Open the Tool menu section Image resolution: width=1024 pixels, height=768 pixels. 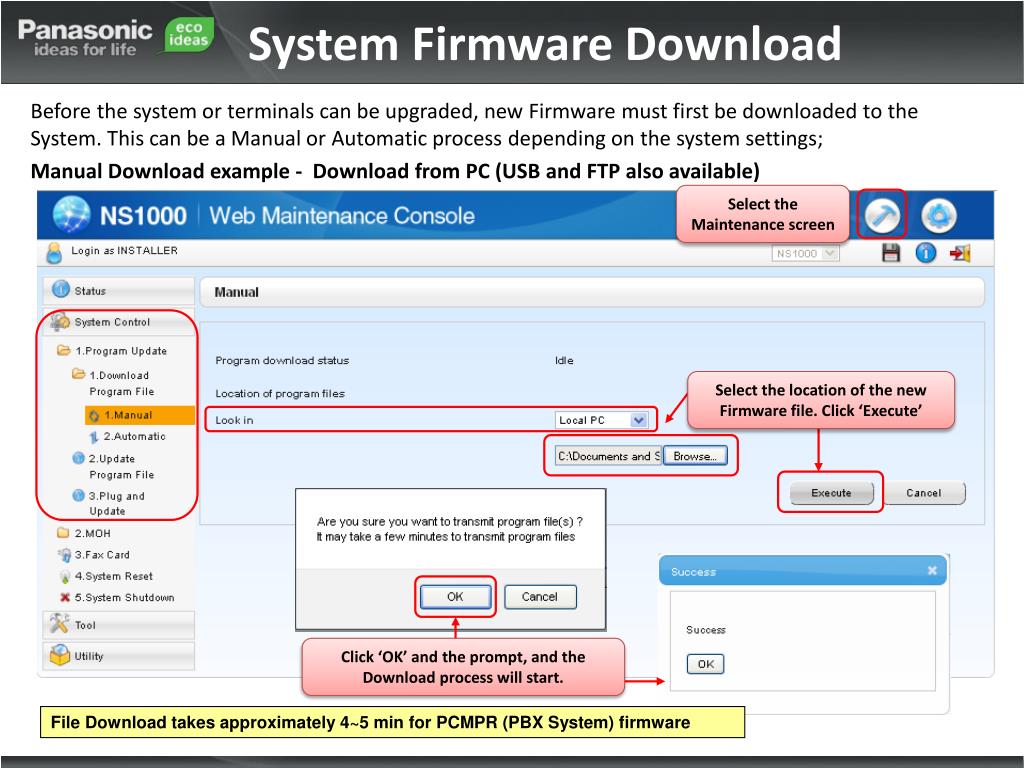tap(118, 625)
